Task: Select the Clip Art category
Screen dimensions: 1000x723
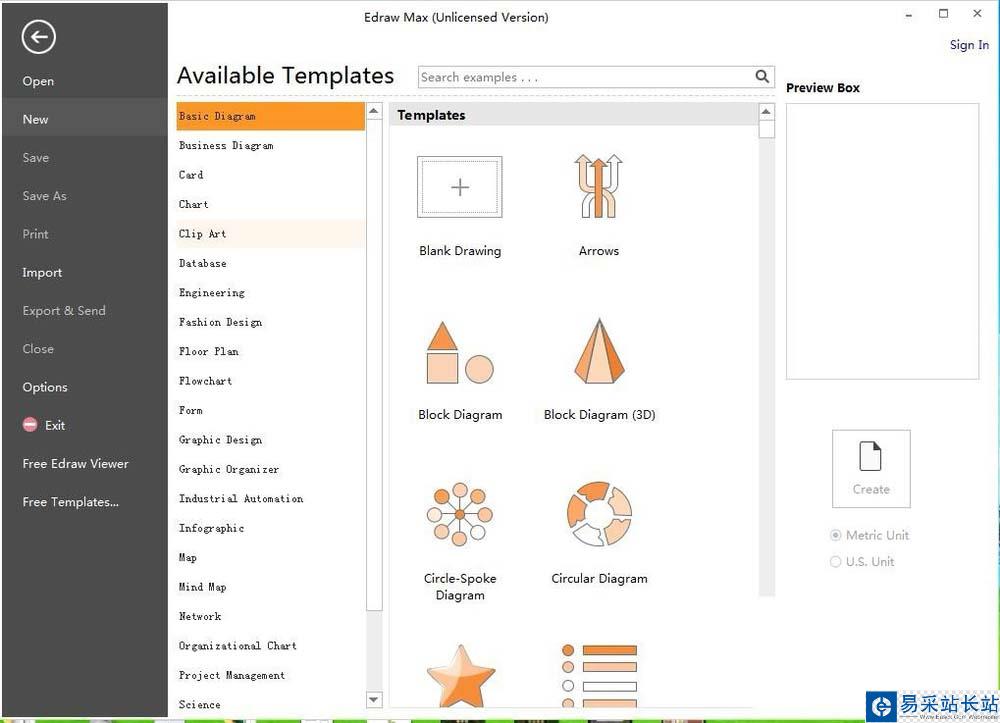Action: 270,233
